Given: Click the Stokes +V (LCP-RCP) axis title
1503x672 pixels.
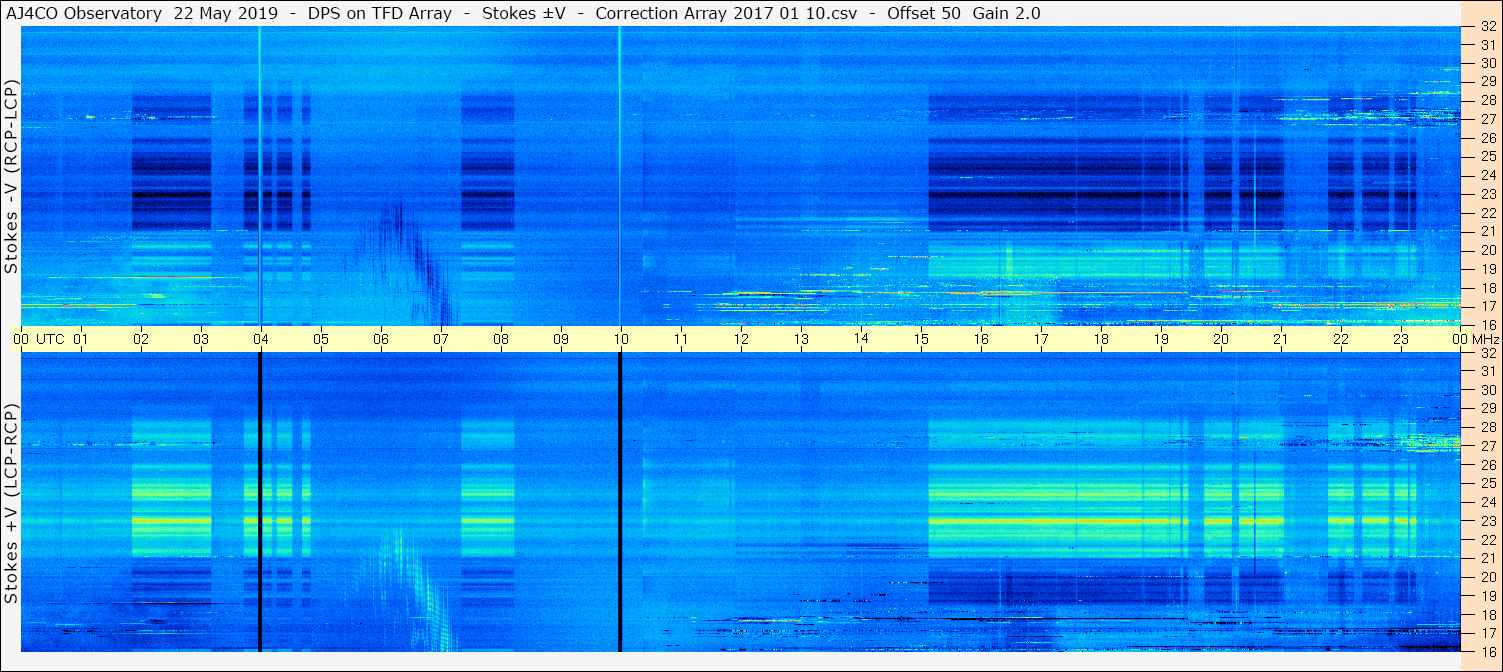Looking at the screenshot, I should (11, 505).
